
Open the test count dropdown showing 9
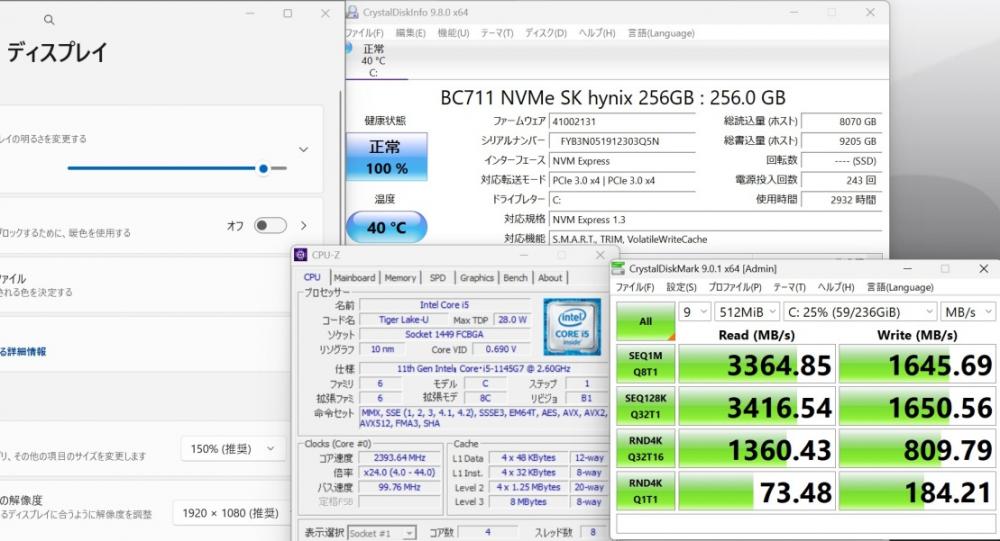(694, 312)
